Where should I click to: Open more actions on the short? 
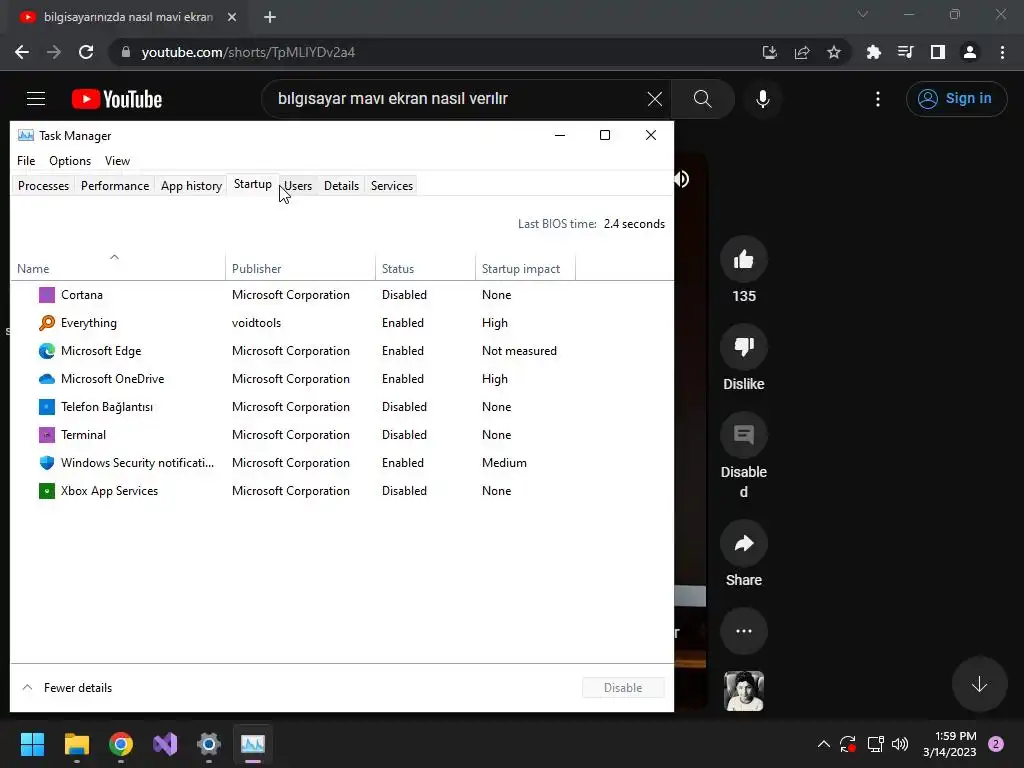(744, 631)
